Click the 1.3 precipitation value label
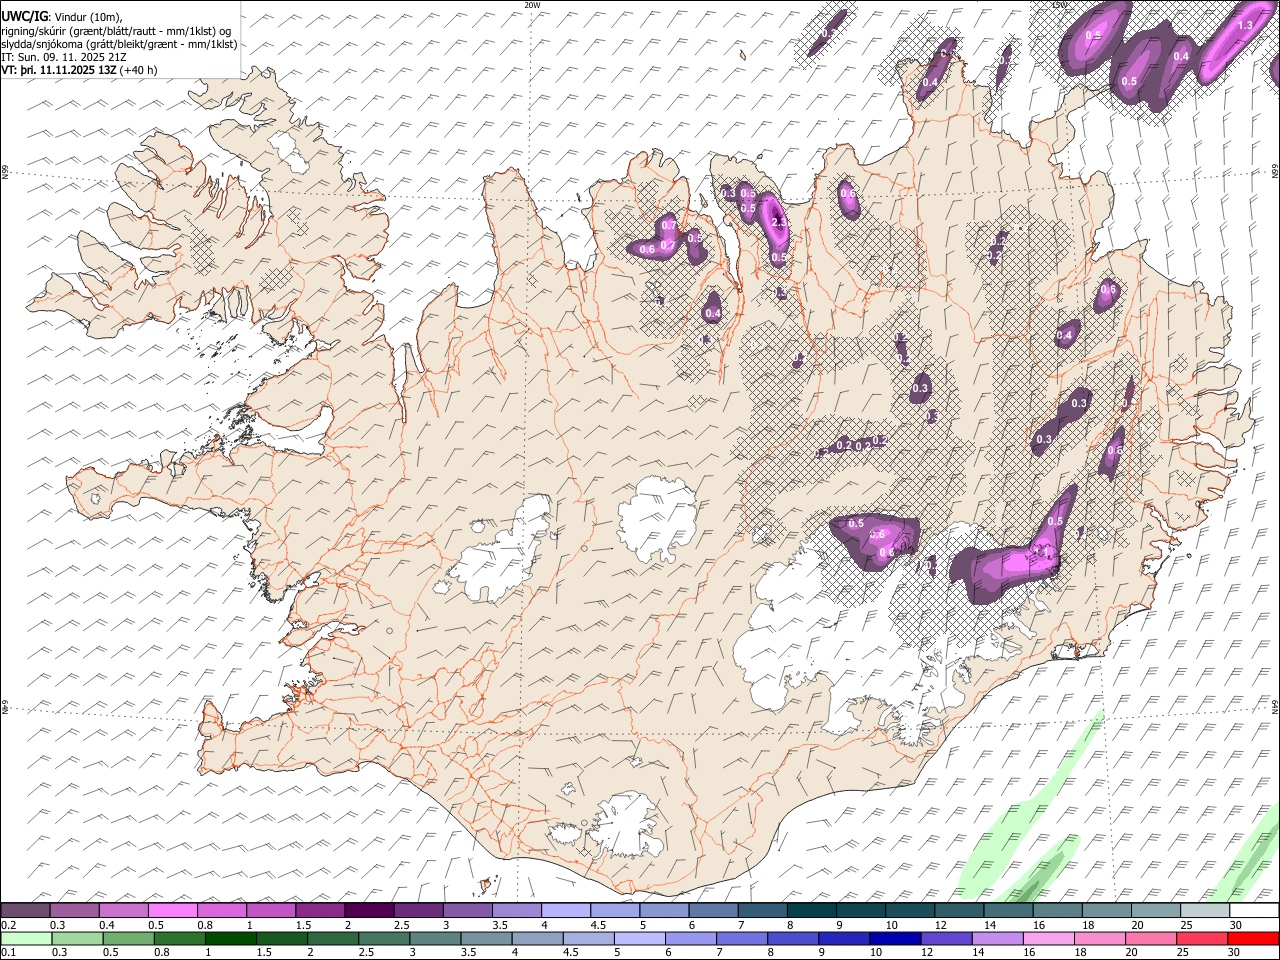This screenshot has height=960, width=1280. 1246,25
